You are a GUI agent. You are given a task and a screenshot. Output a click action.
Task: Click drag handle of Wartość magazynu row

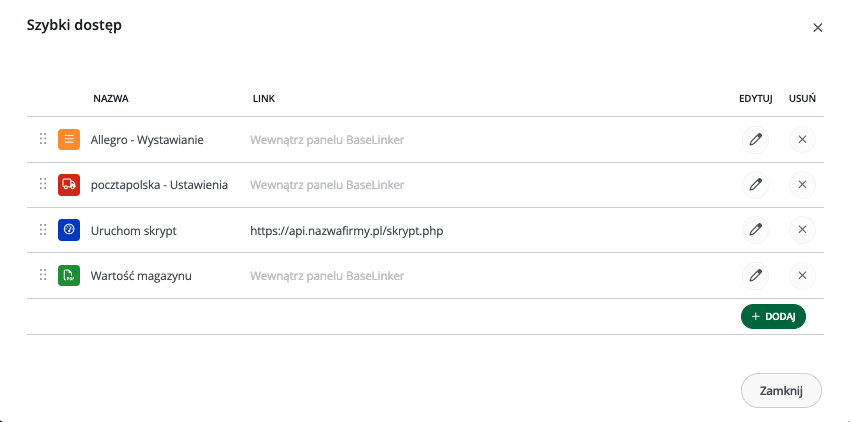(x=43, y=274)
